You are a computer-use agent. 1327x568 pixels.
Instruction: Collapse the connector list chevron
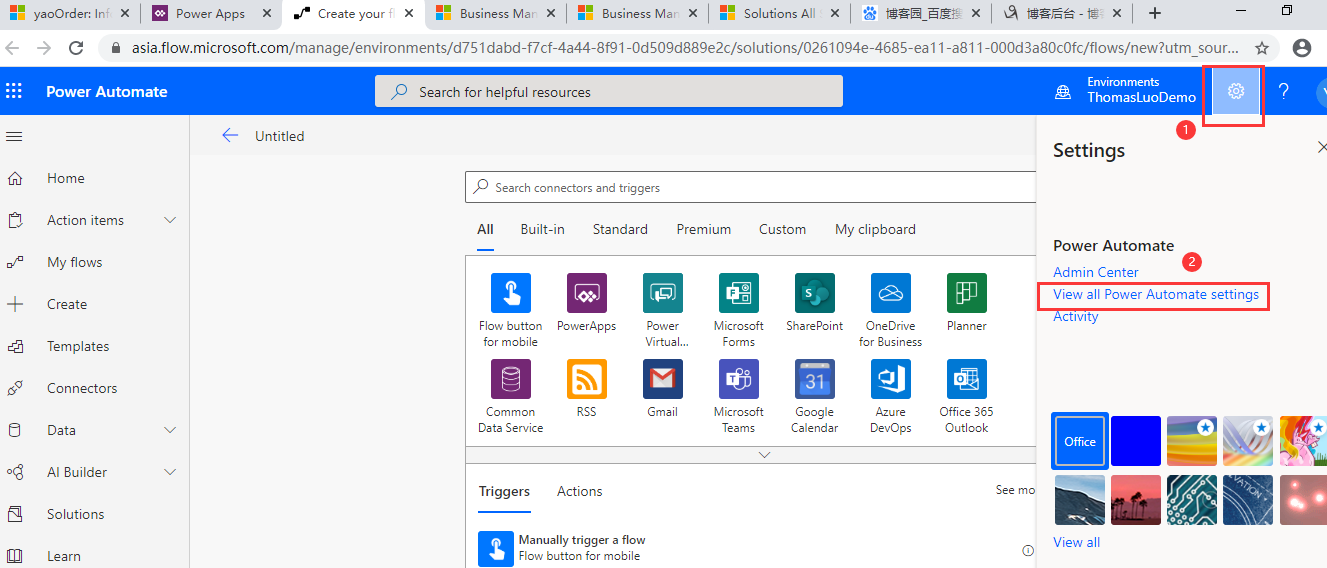(764, 454)
